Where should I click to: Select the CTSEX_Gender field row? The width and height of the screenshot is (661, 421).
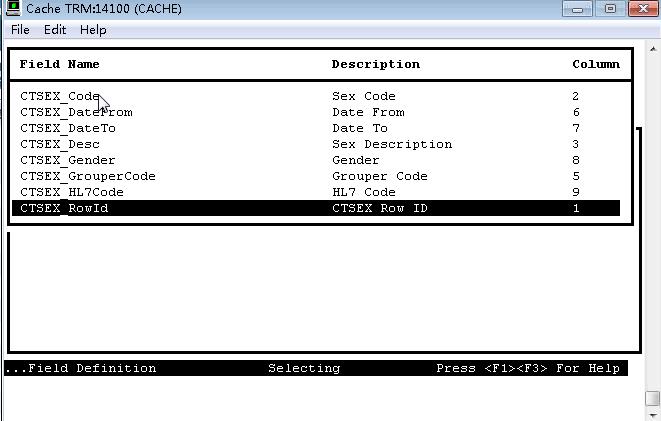(x=316, y=160)
